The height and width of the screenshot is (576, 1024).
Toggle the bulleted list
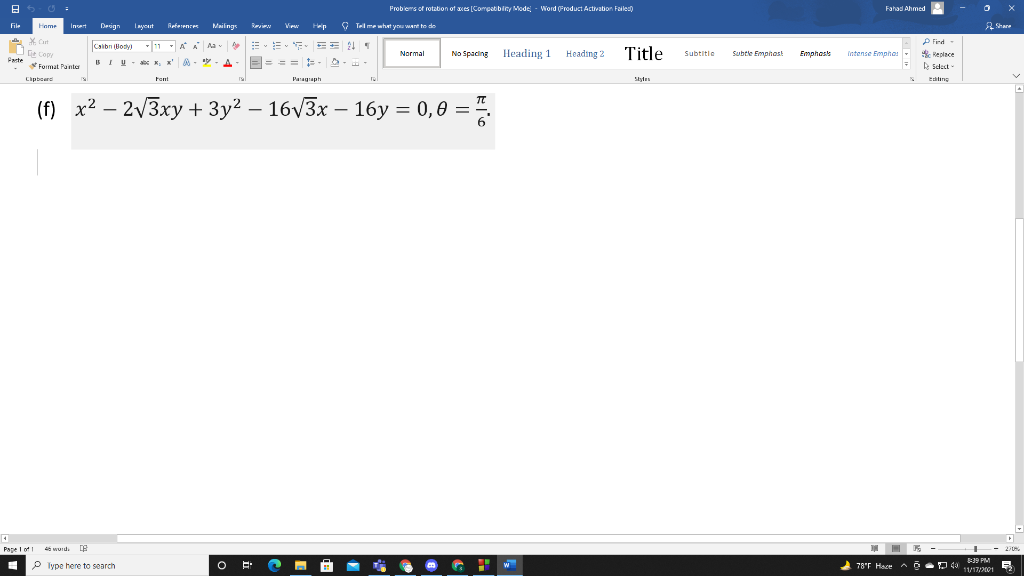click(254, 46)
